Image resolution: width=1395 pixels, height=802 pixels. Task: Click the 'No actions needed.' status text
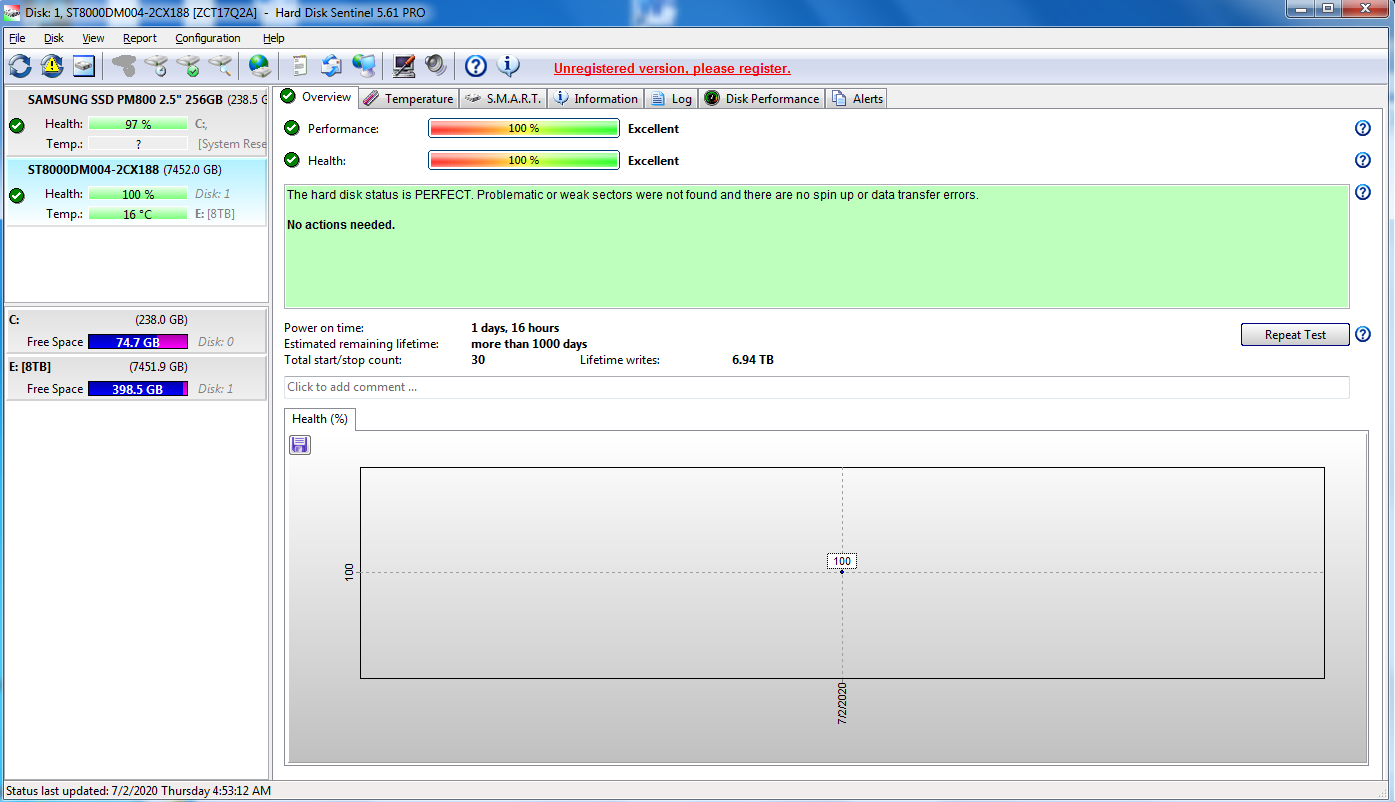click(341, 225)
